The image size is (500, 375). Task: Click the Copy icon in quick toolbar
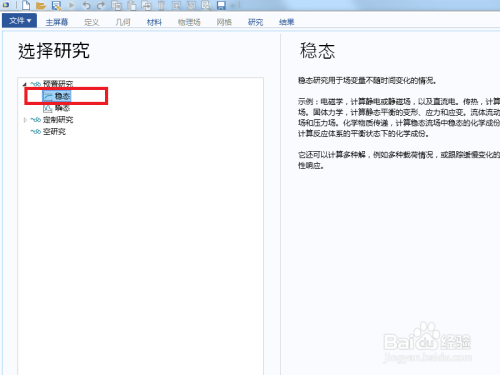coord(116,5)
